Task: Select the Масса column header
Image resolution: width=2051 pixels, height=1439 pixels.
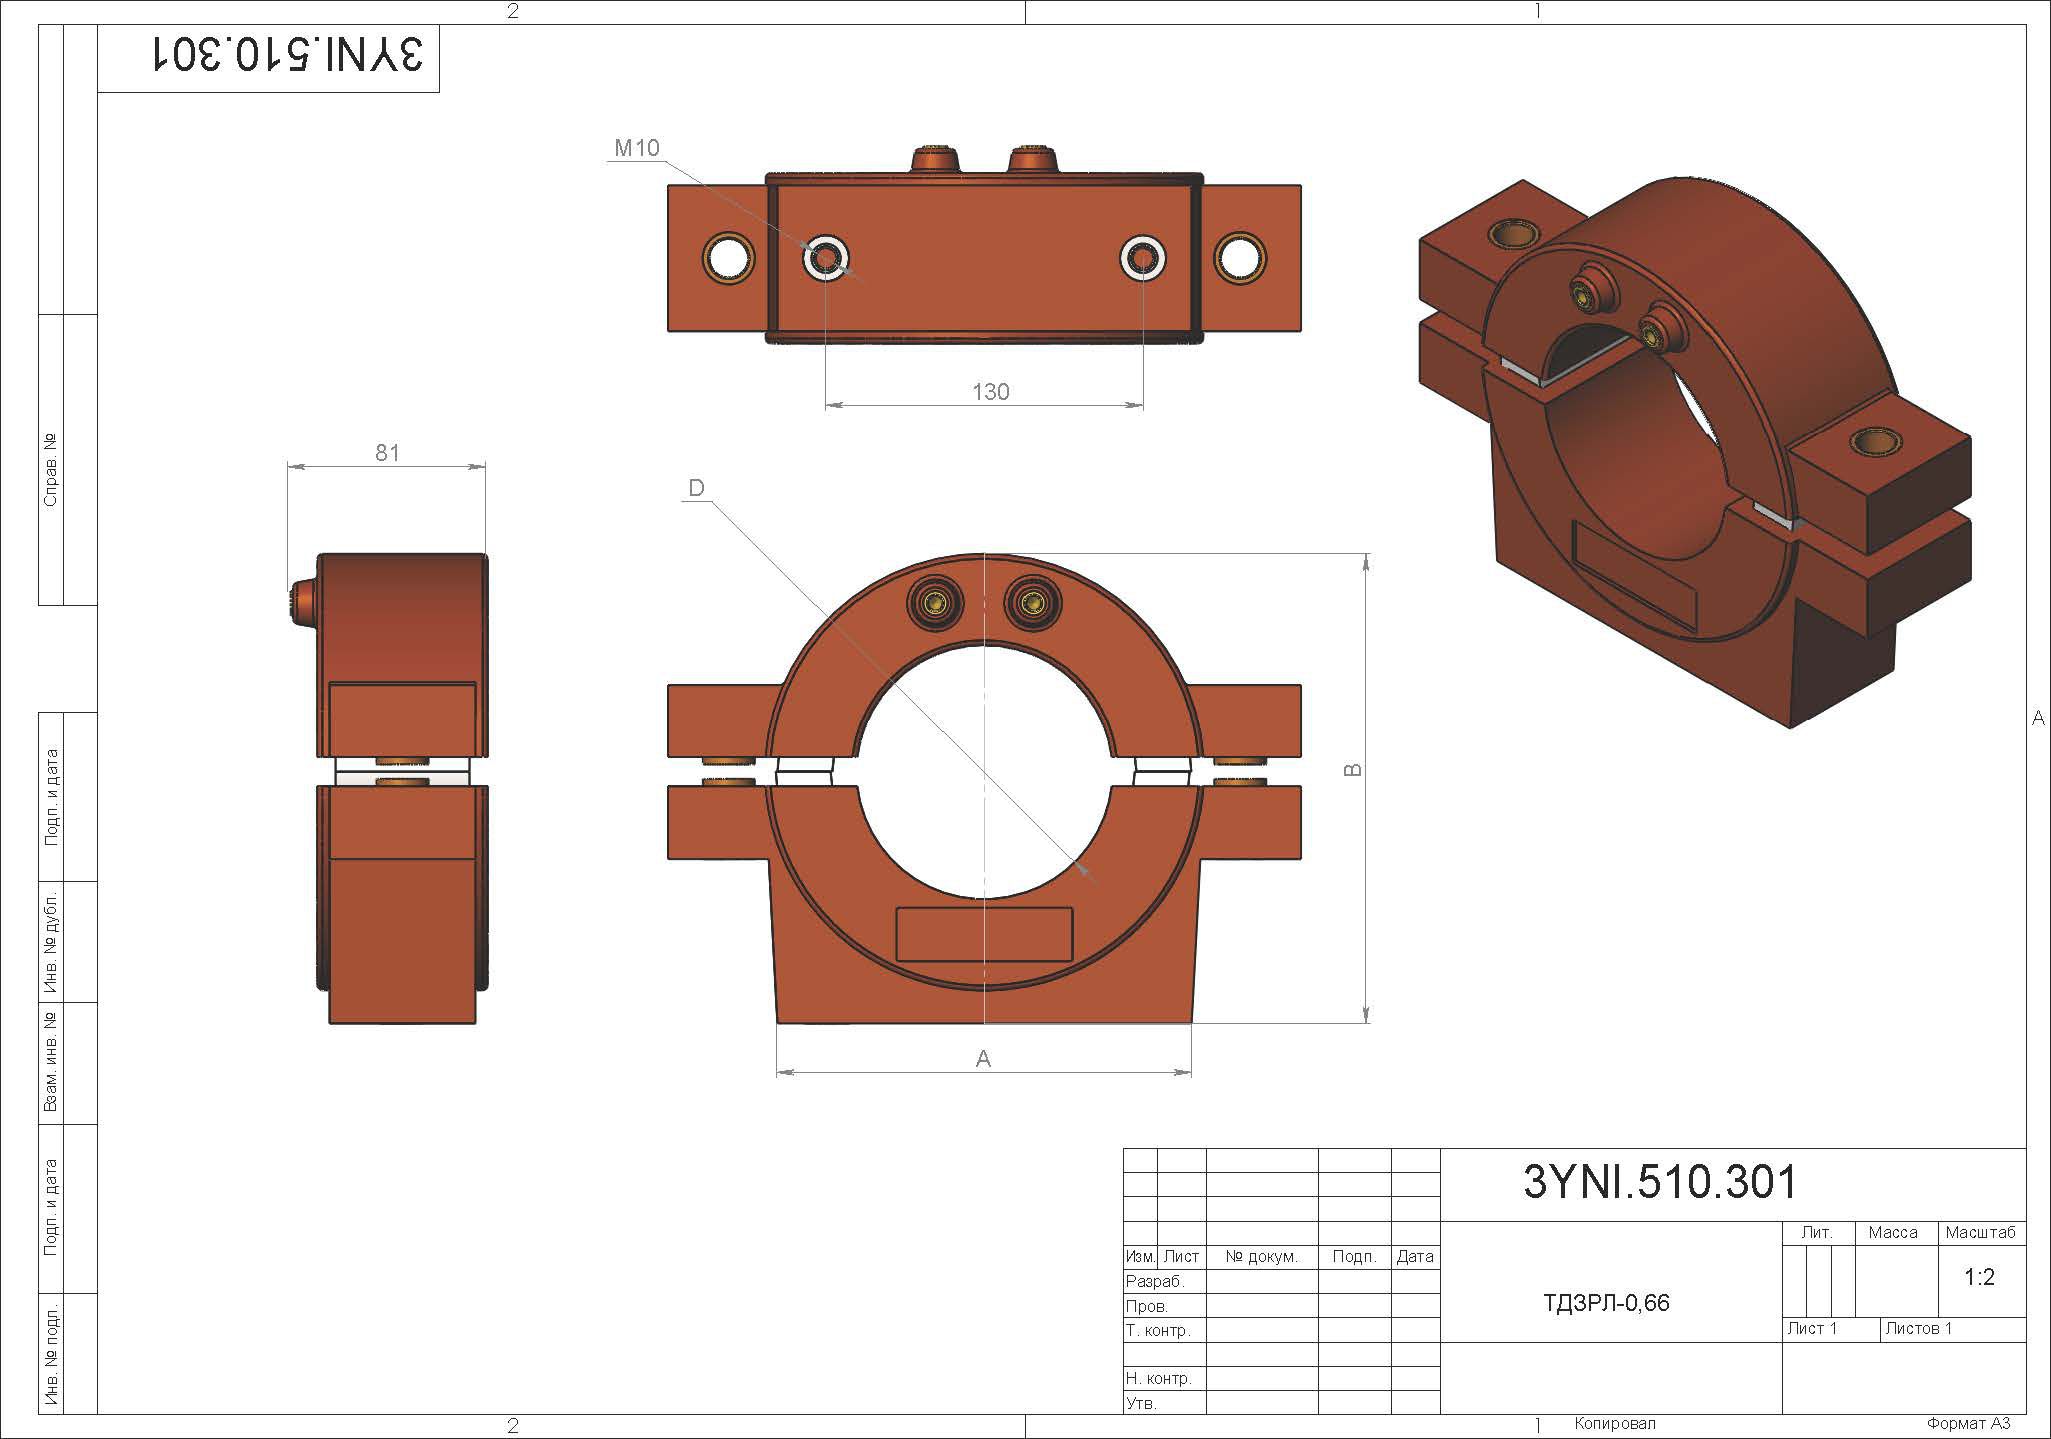Action: pos(1892,1233)
